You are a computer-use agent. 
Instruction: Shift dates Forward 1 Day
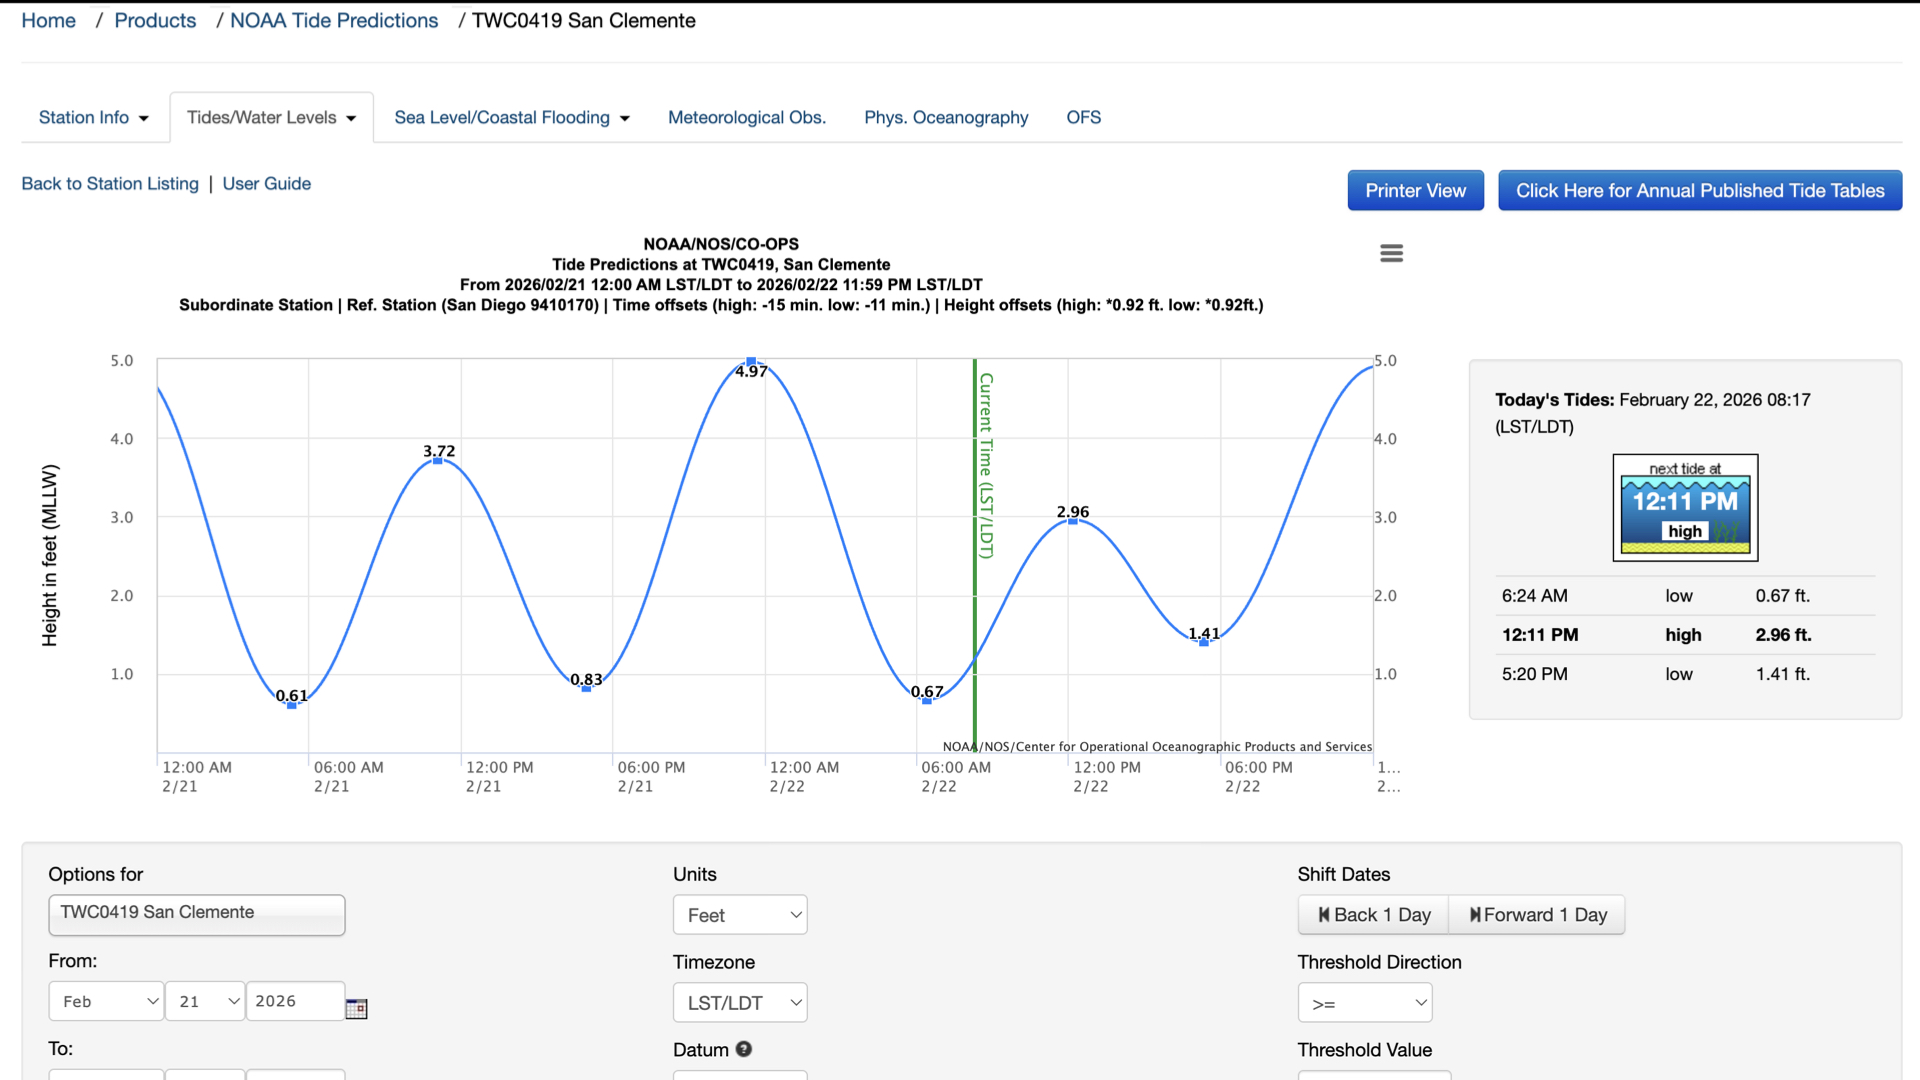click(1537, 915)
